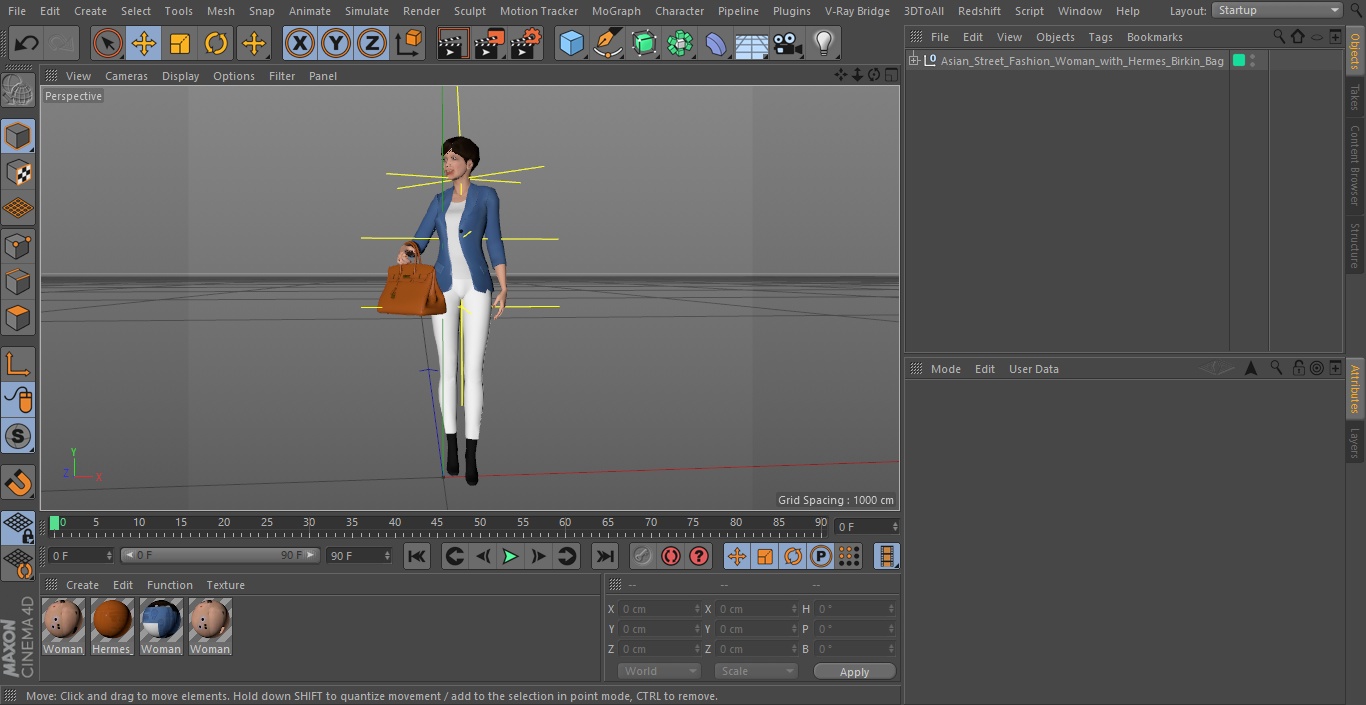
Task: Click the X position input field
Action: (660, 609)
